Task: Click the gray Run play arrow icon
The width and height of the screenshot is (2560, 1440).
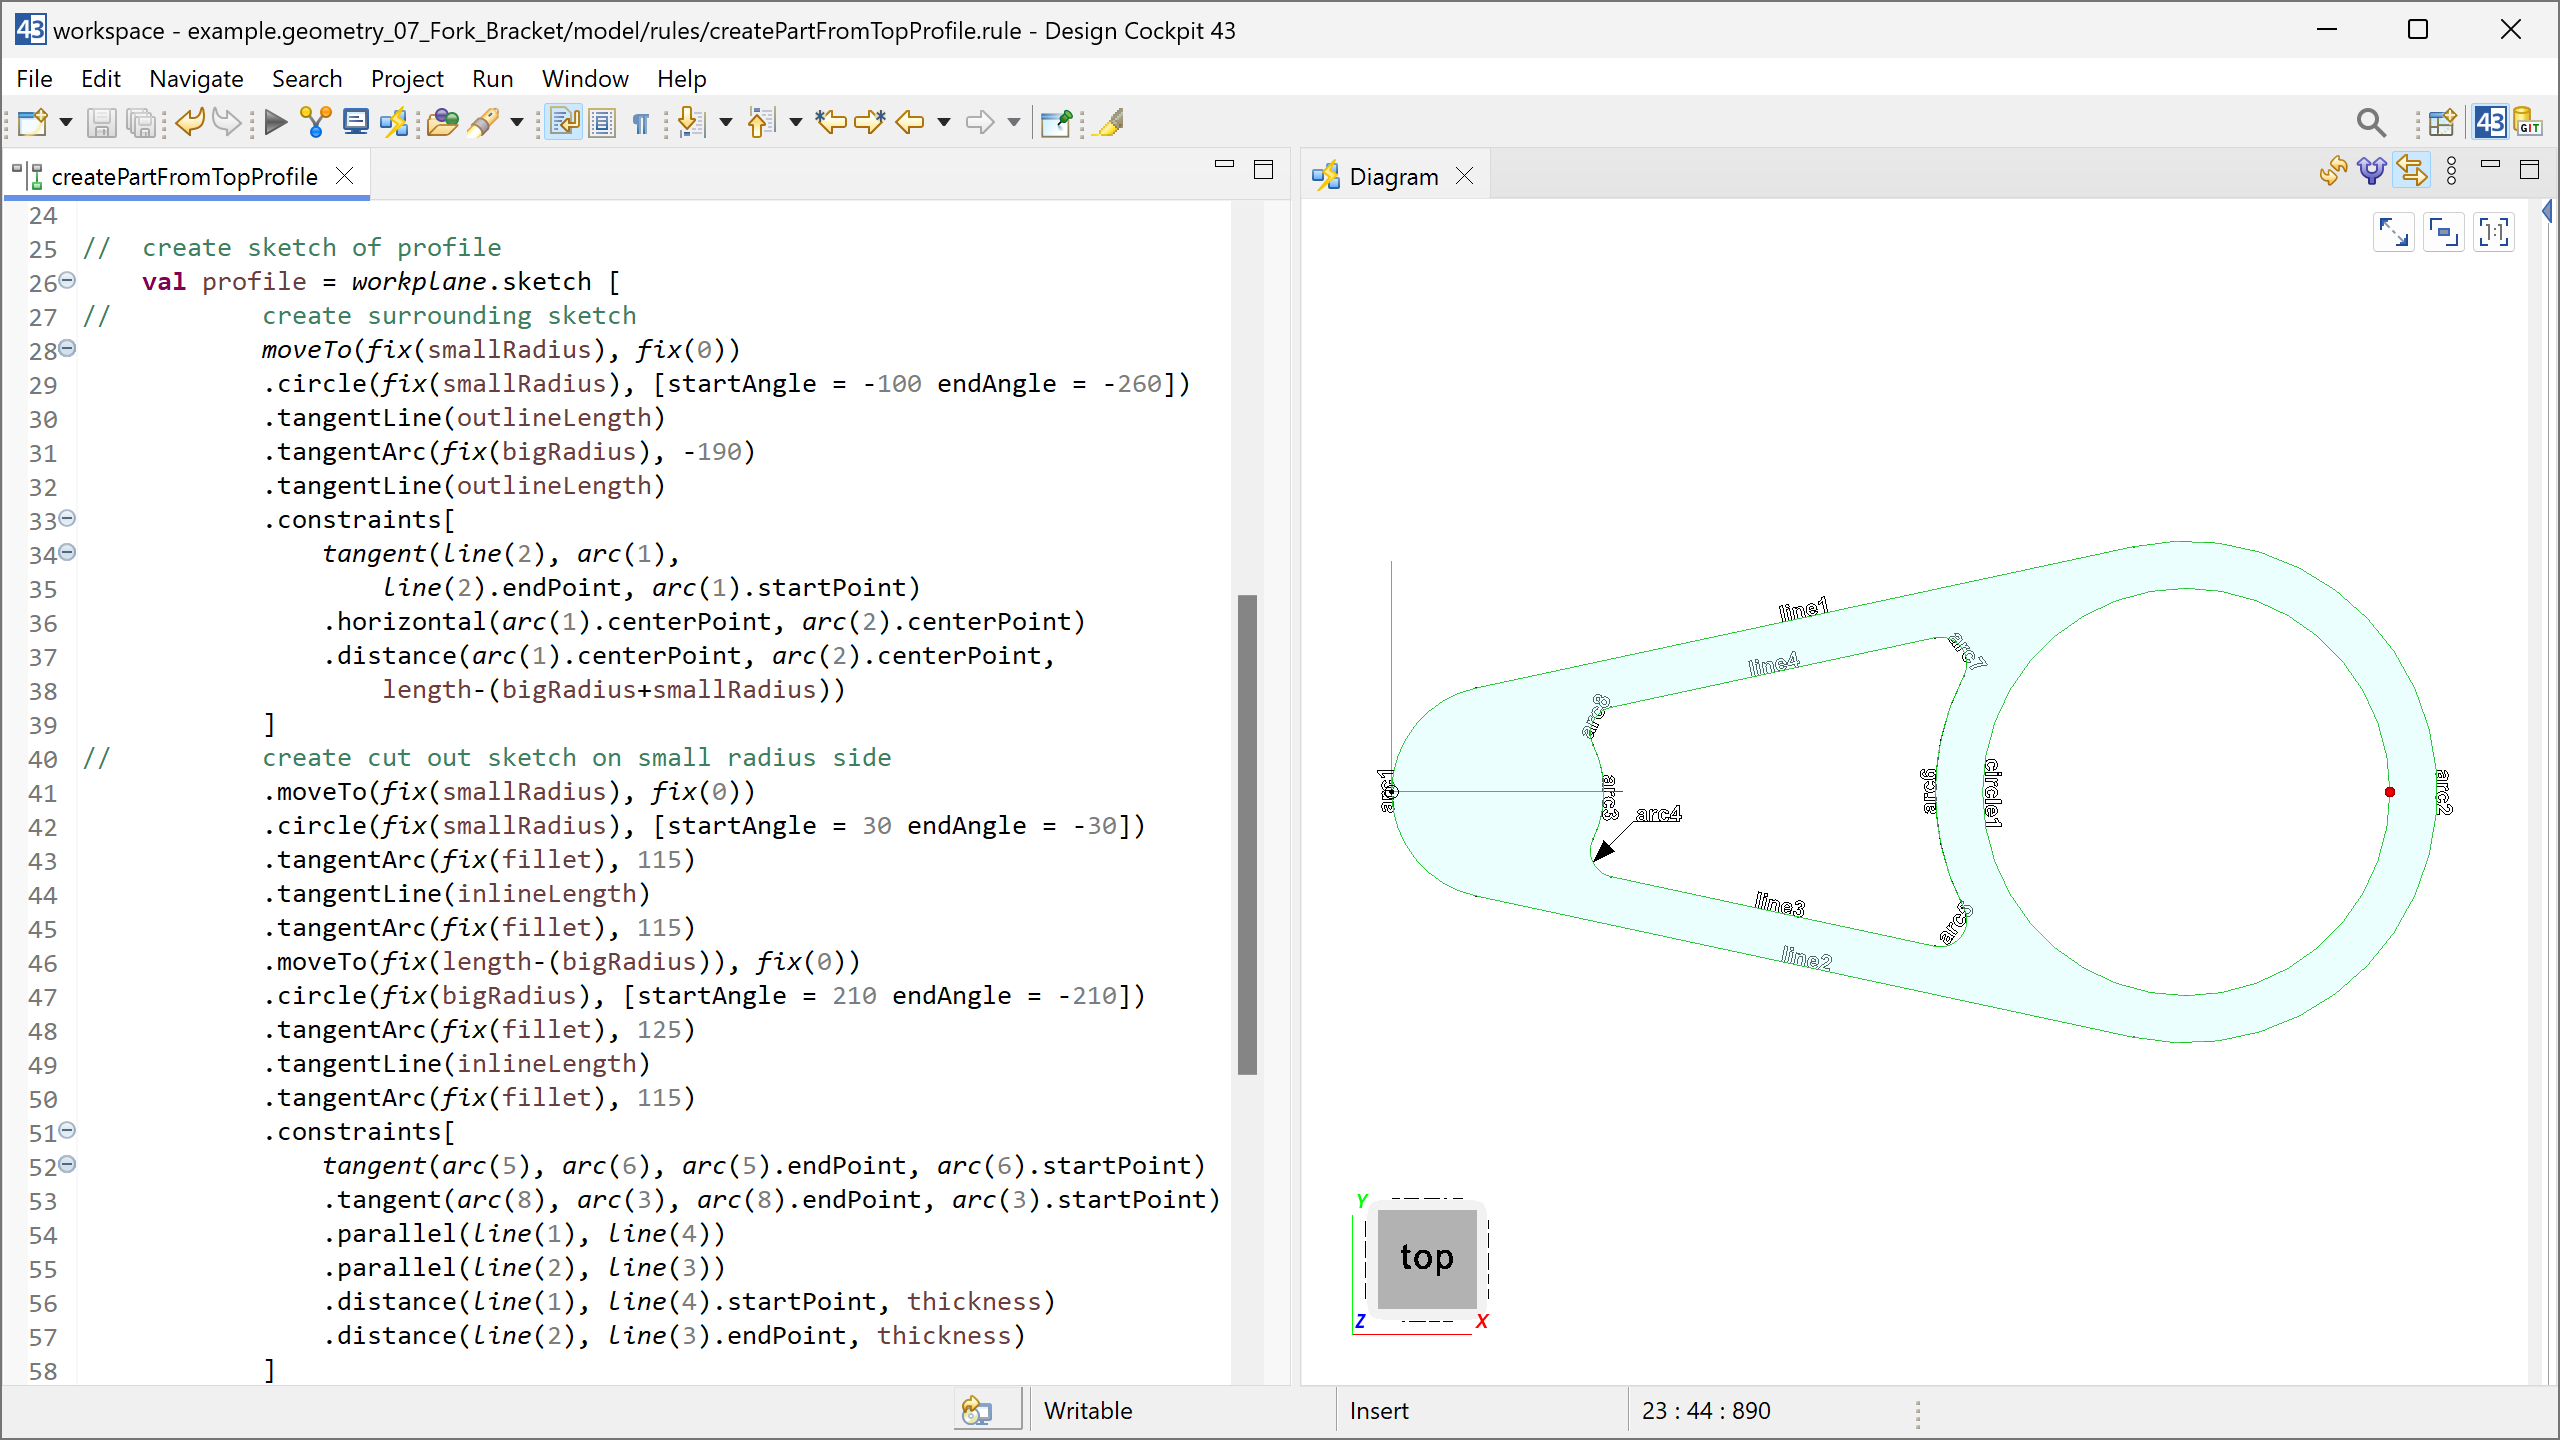Action: 275,122
